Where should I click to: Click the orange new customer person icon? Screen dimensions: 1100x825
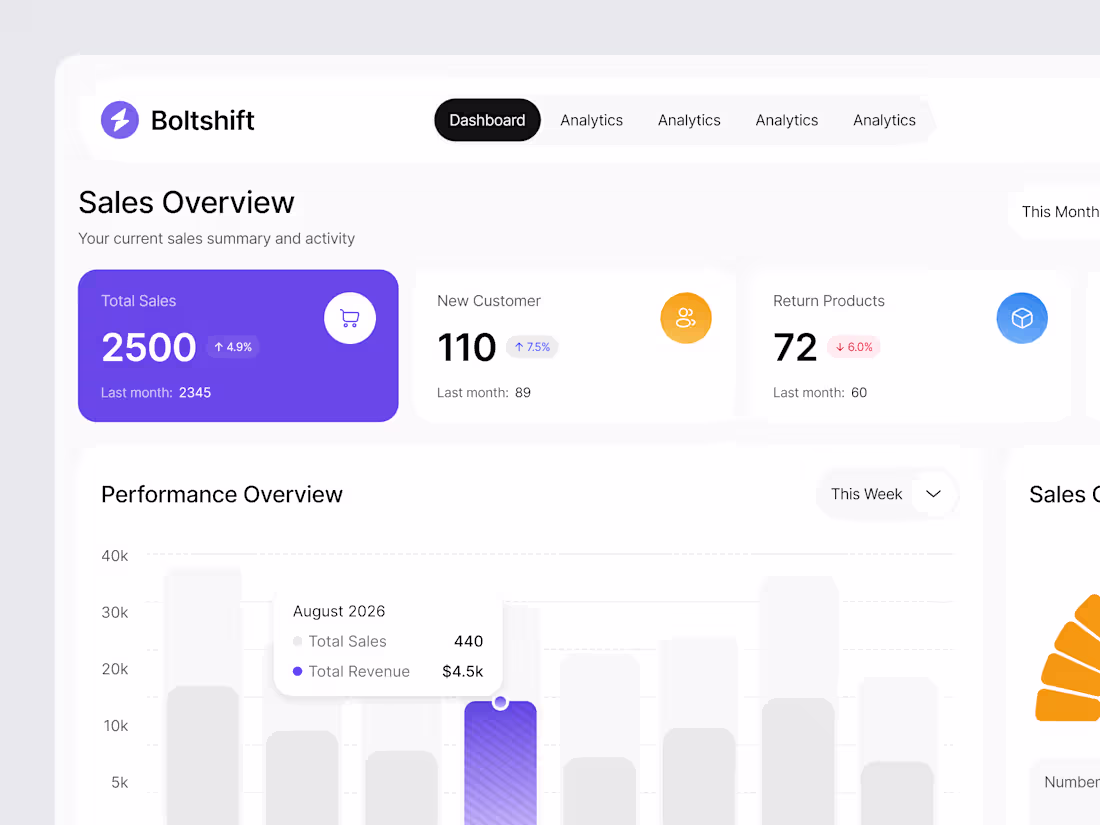click(x=686, y=318)
